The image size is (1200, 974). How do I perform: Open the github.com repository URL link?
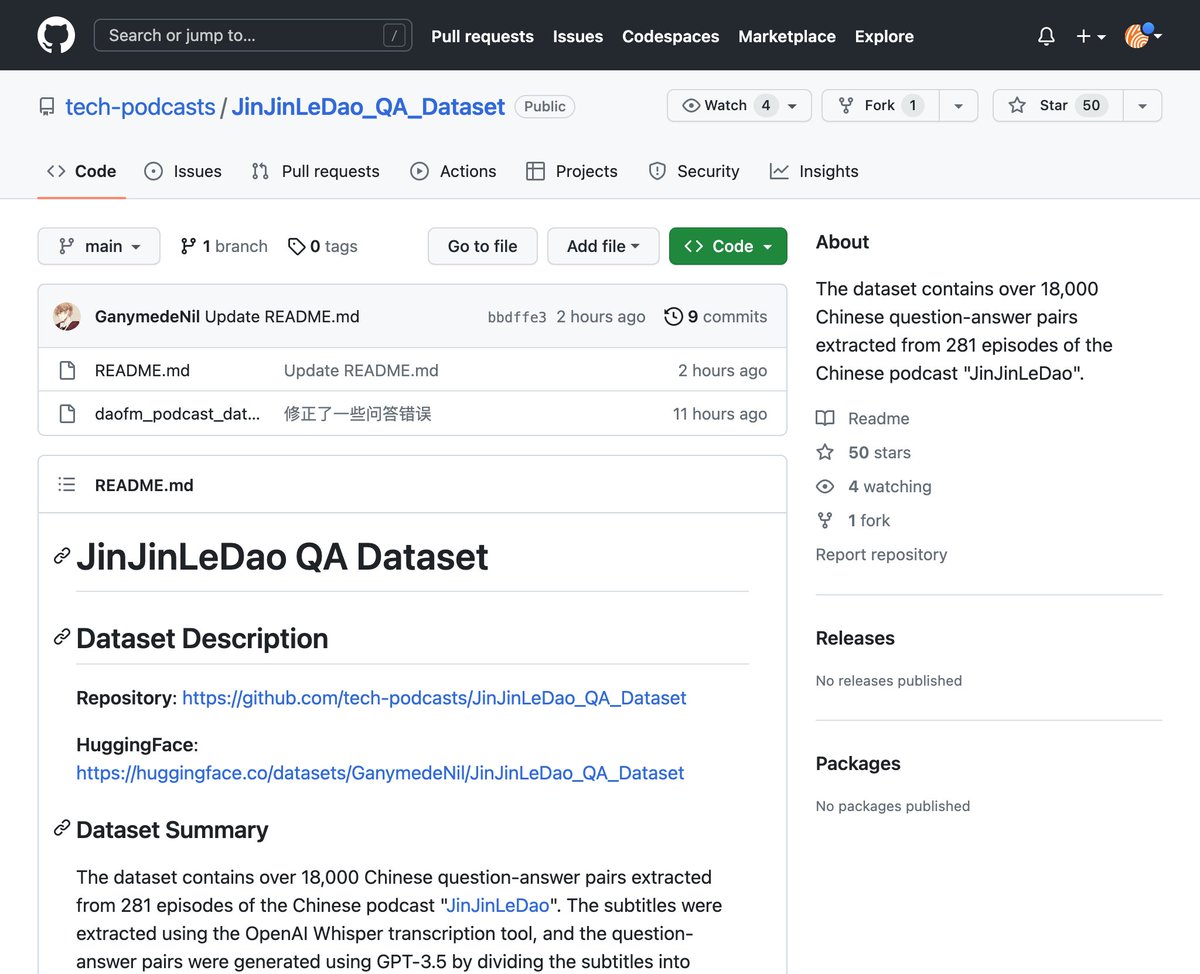[434, 698]
